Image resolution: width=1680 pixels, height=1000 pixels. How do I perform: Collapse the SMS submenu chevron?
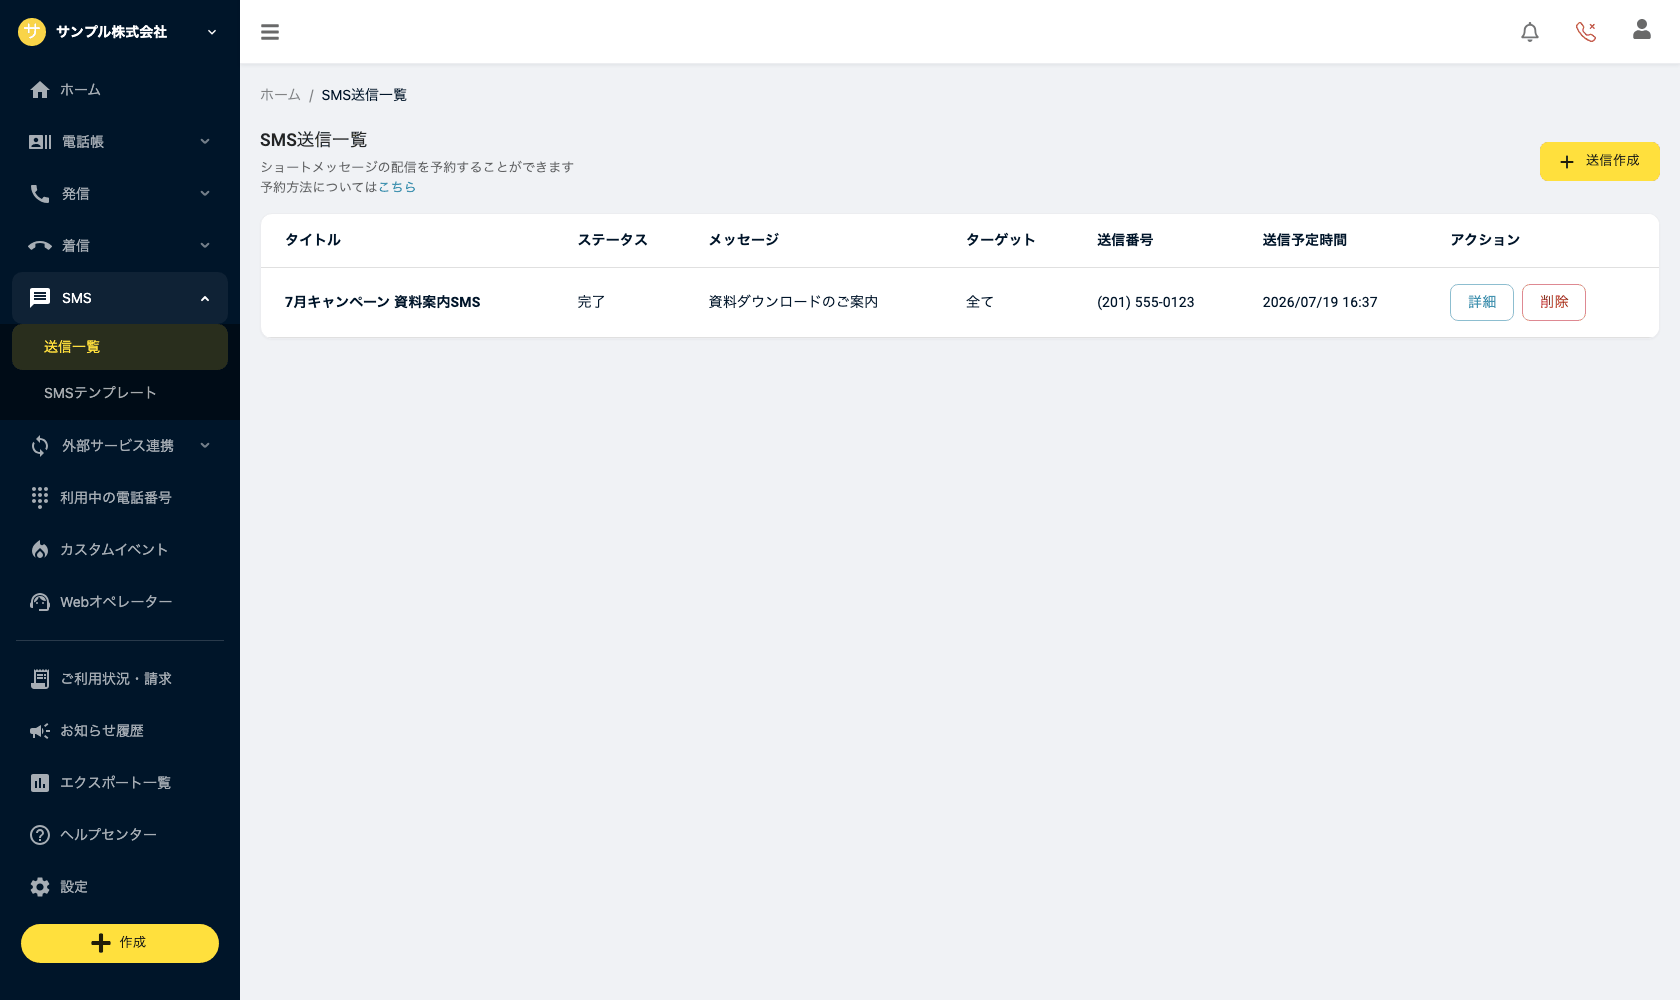pyautogui.click(x=205, y=298)
